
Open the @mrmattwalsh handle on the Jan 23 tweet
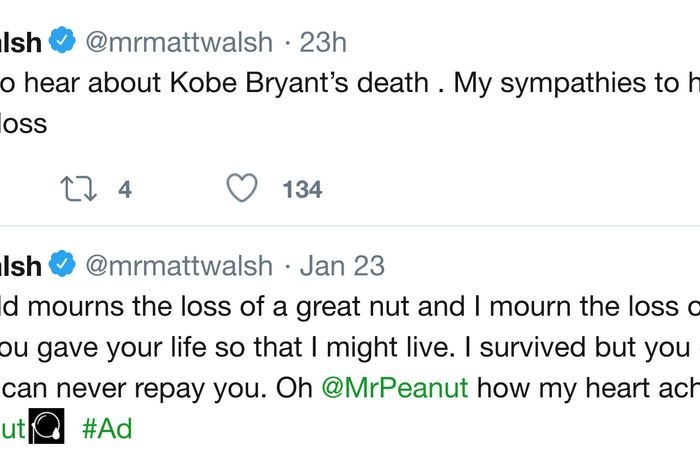[x=179, y=265]
